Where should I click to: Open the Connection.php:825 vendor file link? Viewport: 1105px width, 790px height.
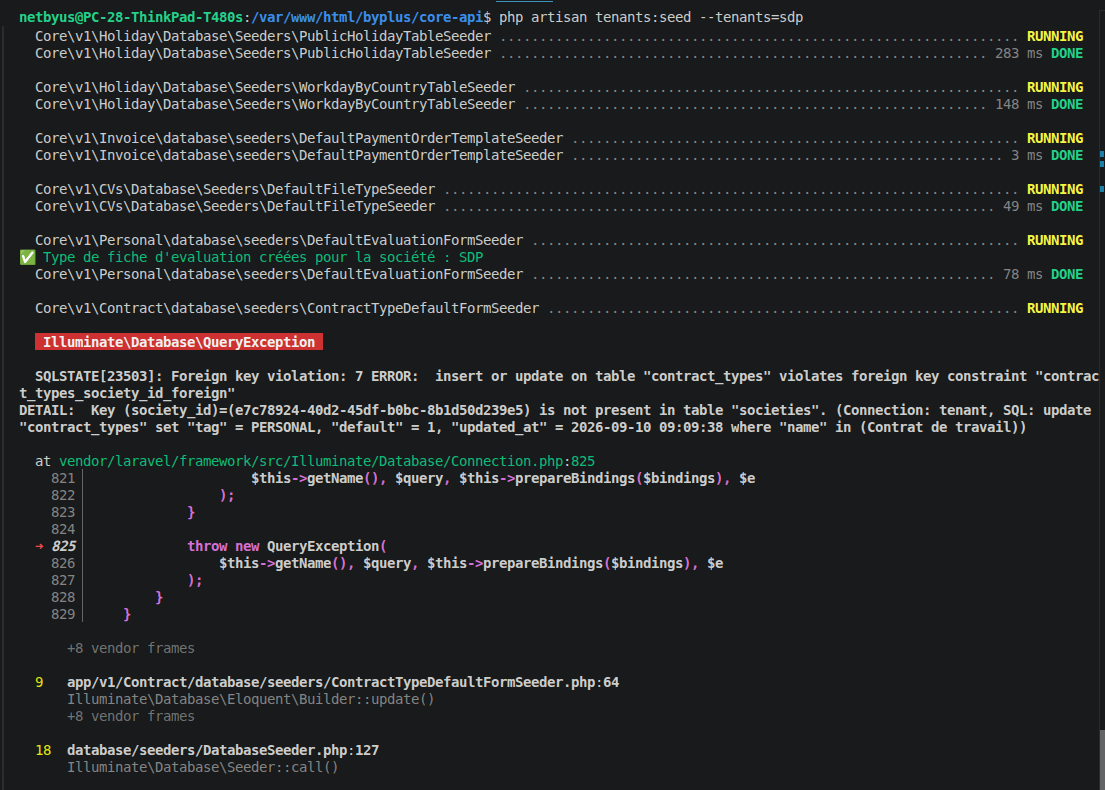(x=327, y=461)
